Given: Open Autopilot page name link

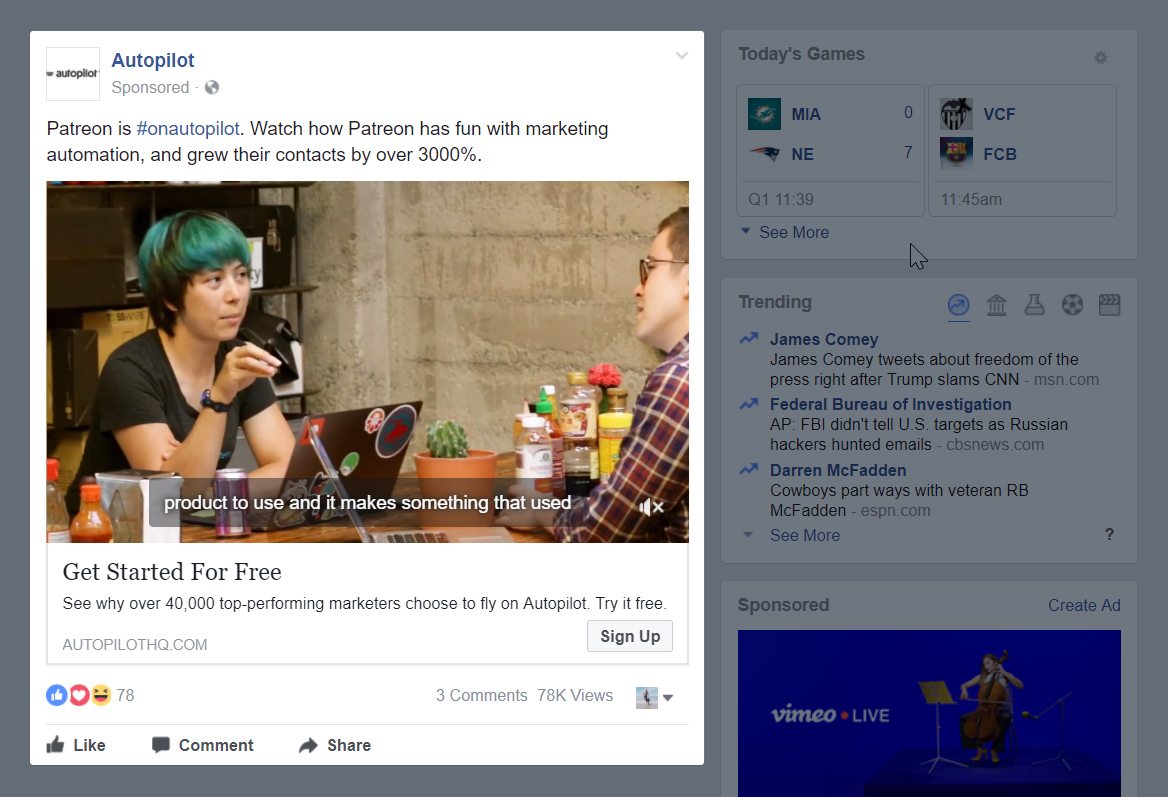Looking at the screenshot, I should pos(153,60).
